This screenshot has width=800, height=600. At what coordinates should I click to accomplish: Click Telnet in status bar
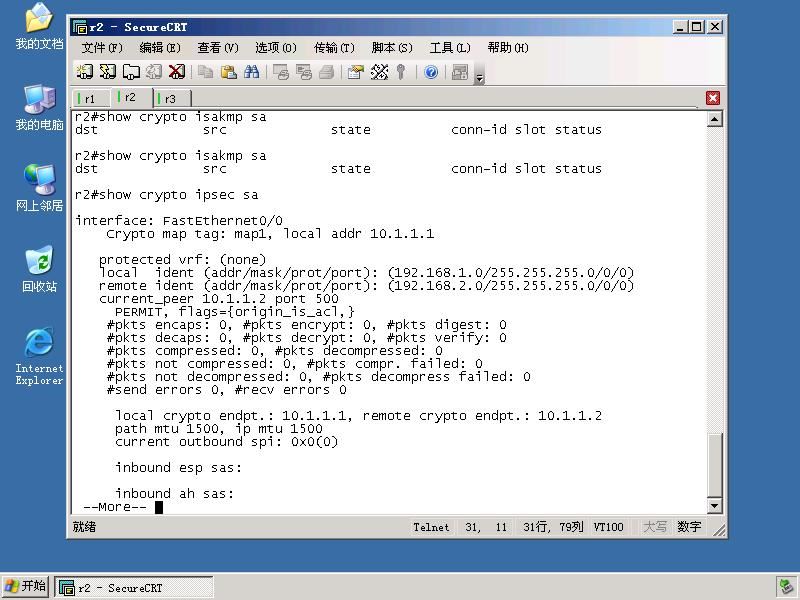point(432,527)
